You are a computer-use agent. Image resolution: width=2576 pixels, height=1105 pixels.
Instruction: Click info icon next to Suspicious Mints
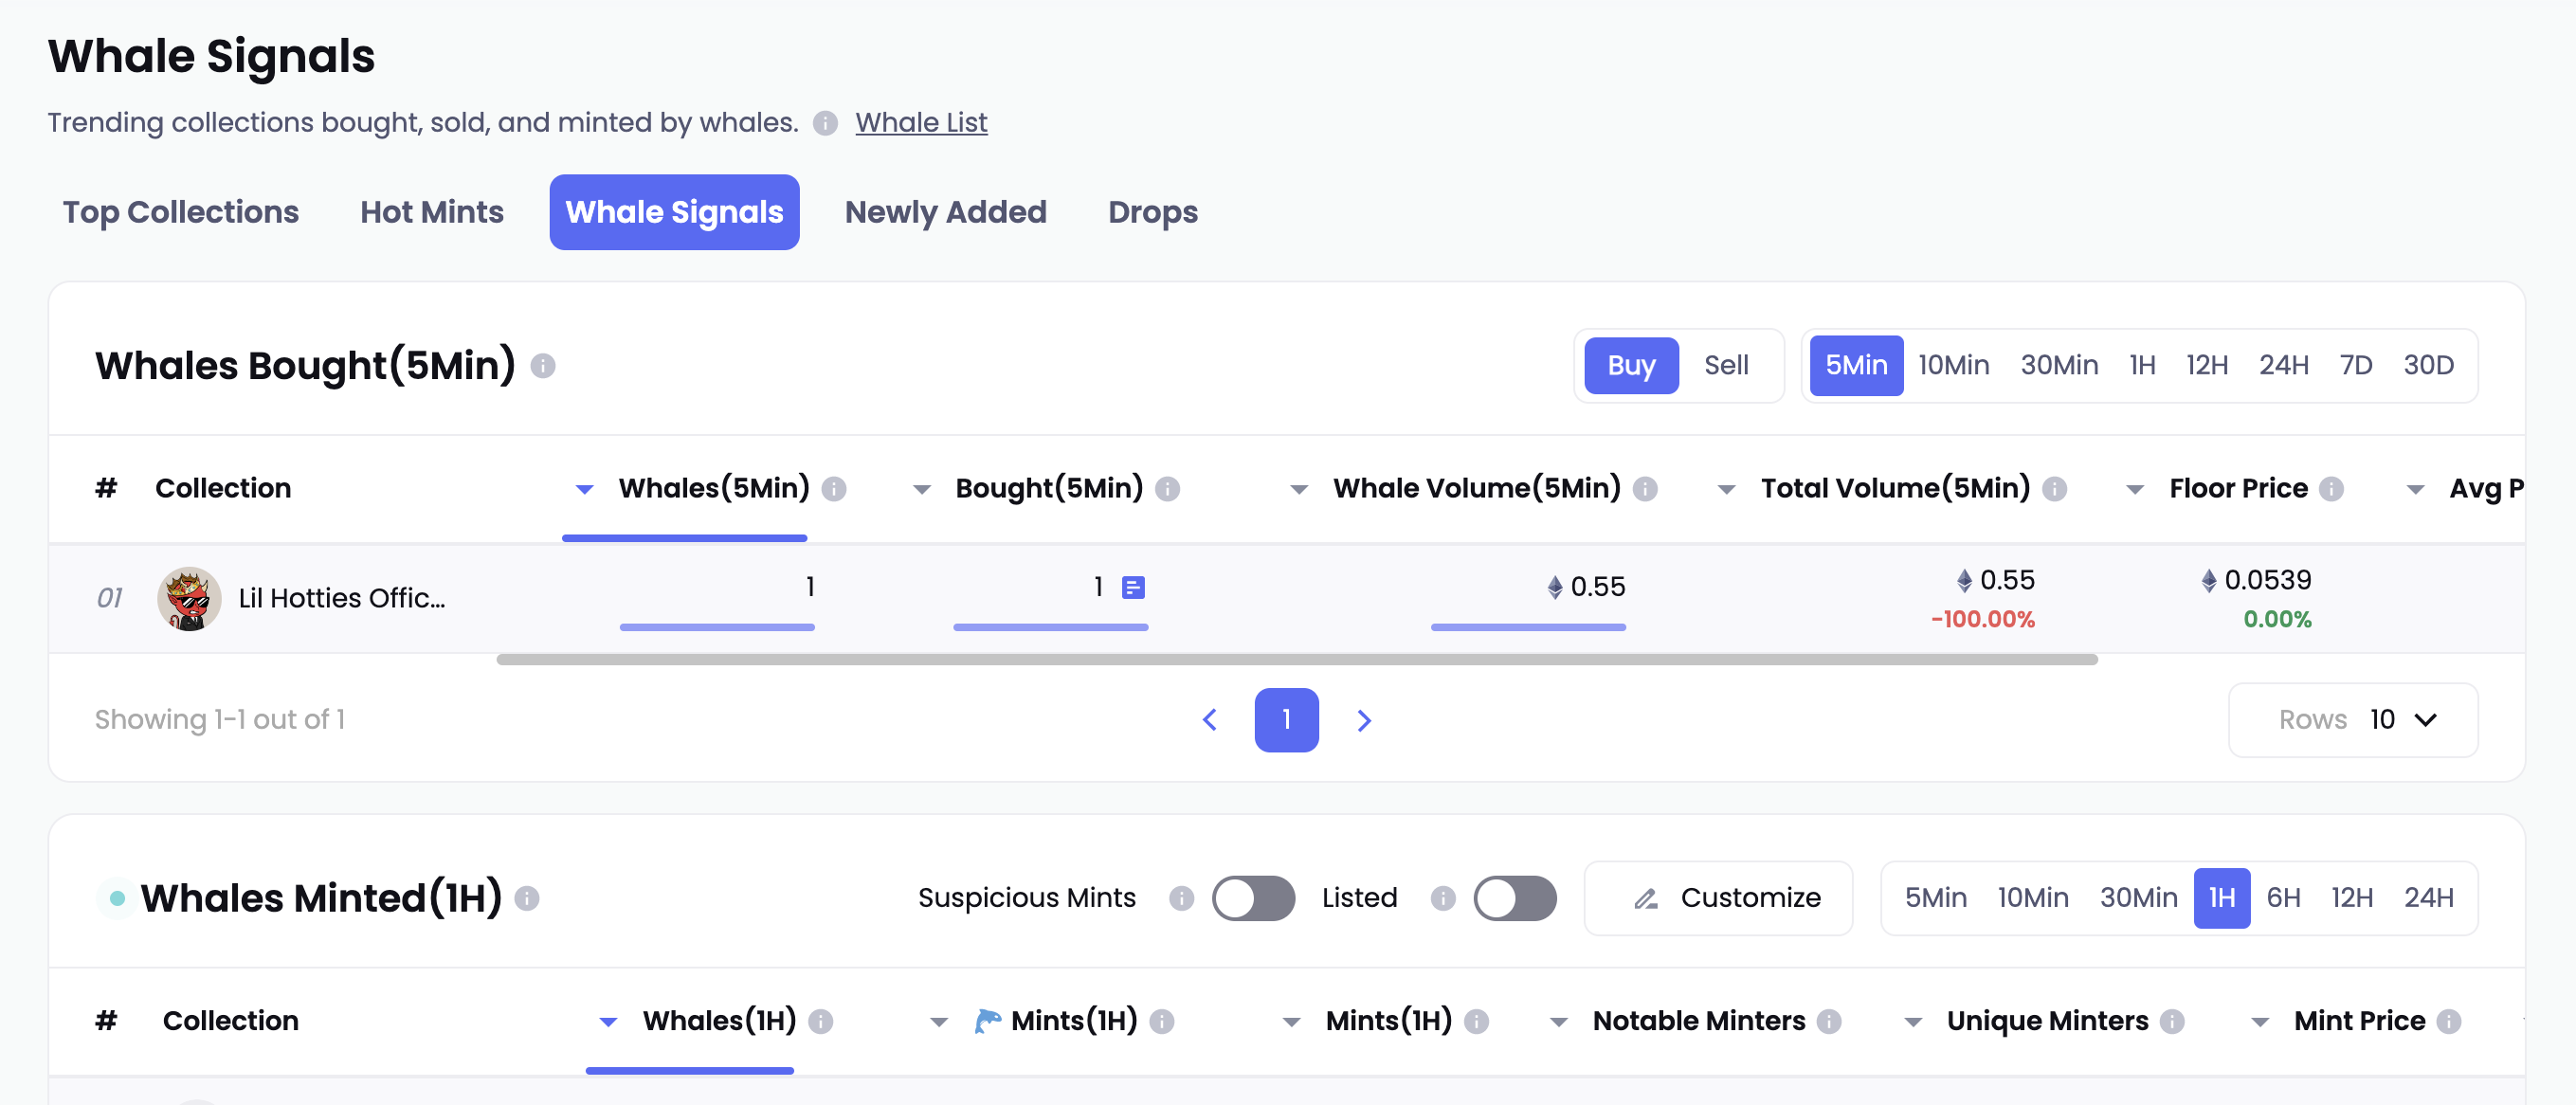[x=1181, y=898]
